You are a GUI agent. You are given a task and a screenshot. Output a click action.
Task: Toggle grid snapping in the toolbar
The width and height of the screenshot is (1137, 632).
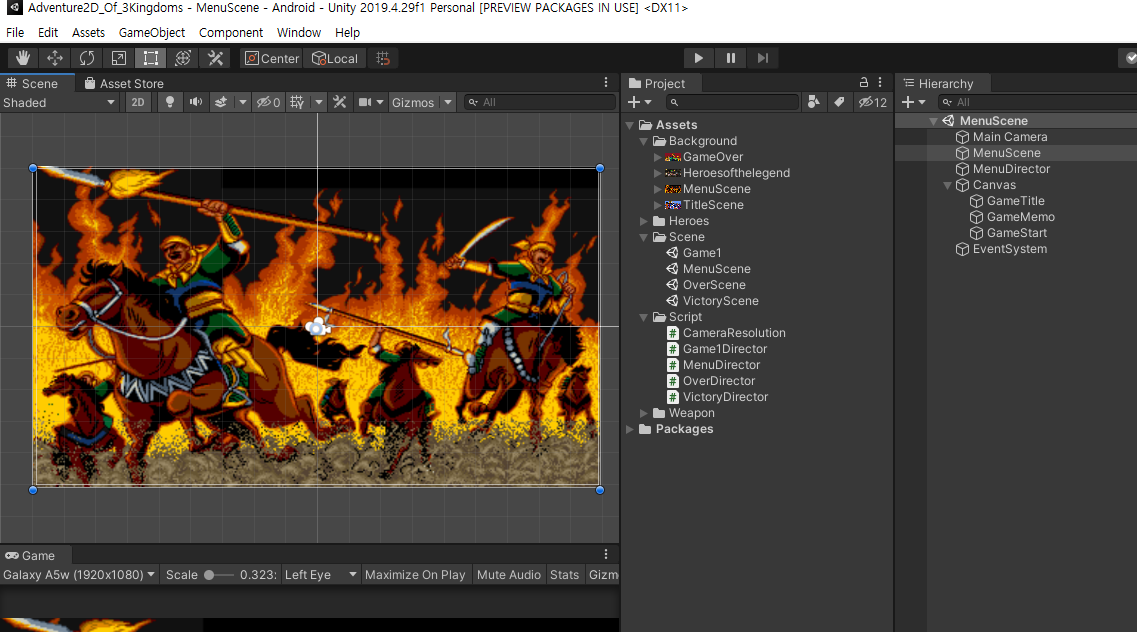click(383, 58)
